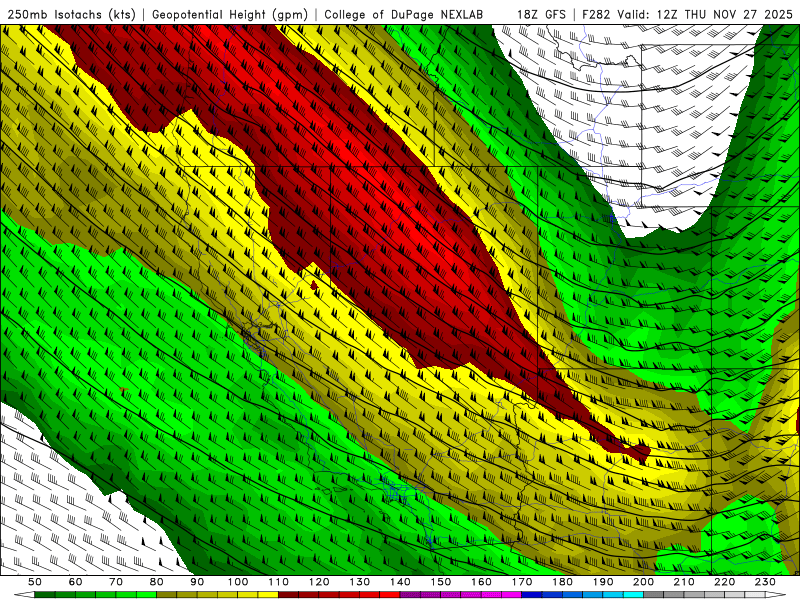Click the 'Geopotential Height (gpm)' header label

click(x=230, y=14)
